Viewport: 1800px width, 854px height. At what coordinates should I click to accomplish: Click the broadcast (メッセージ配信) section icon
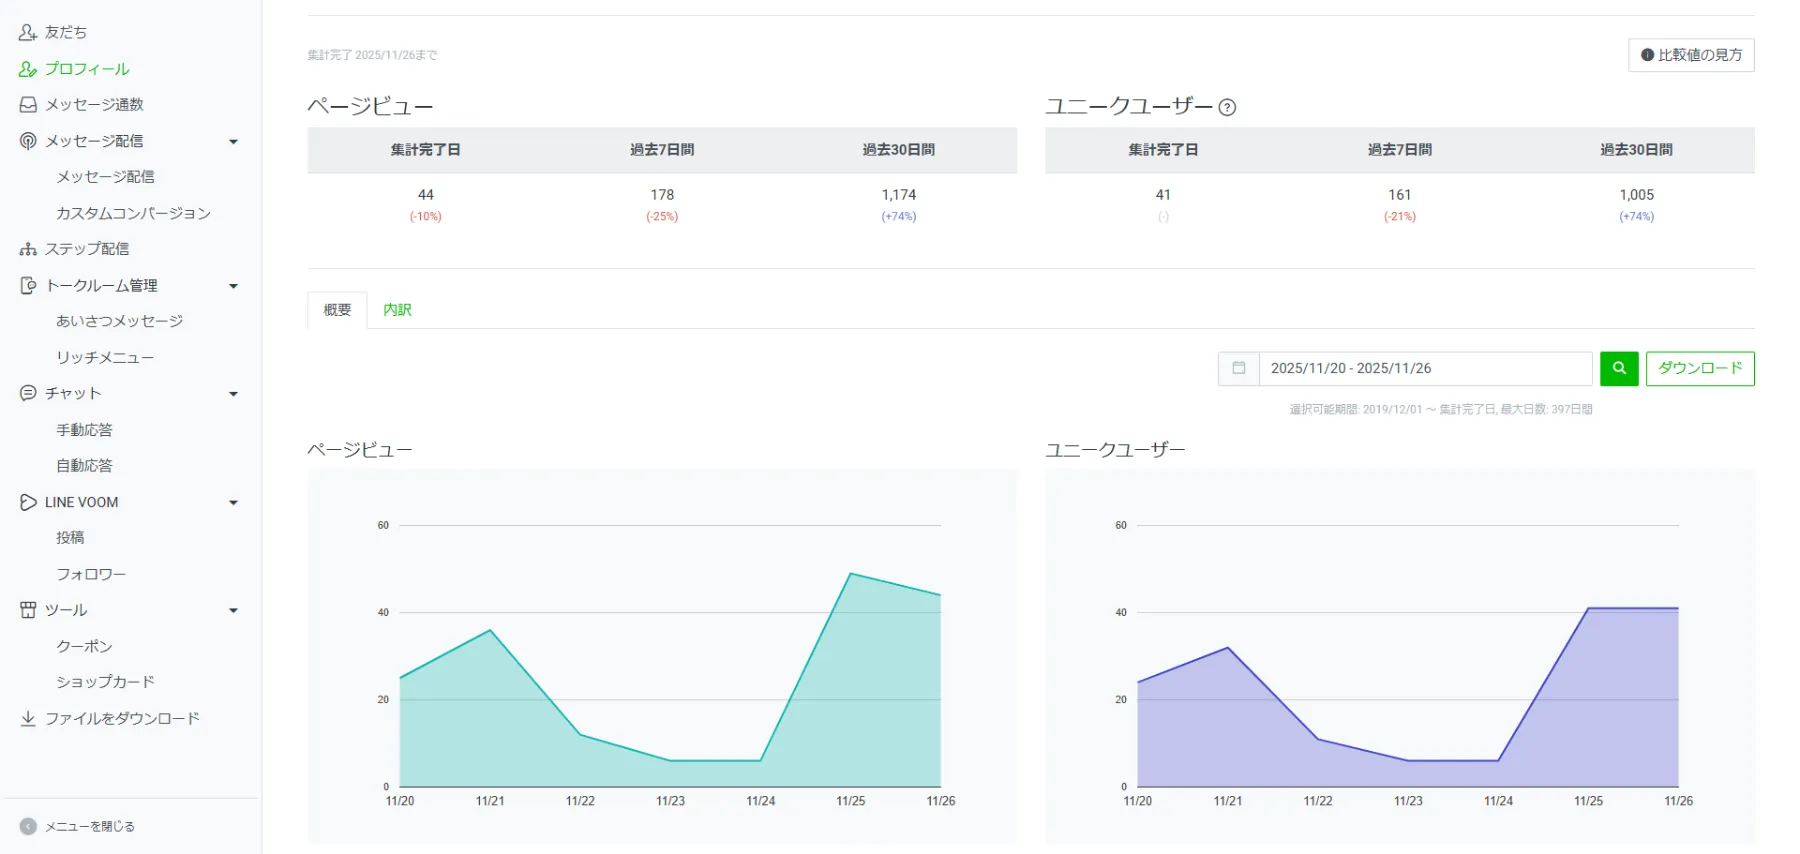coord(28,141)
